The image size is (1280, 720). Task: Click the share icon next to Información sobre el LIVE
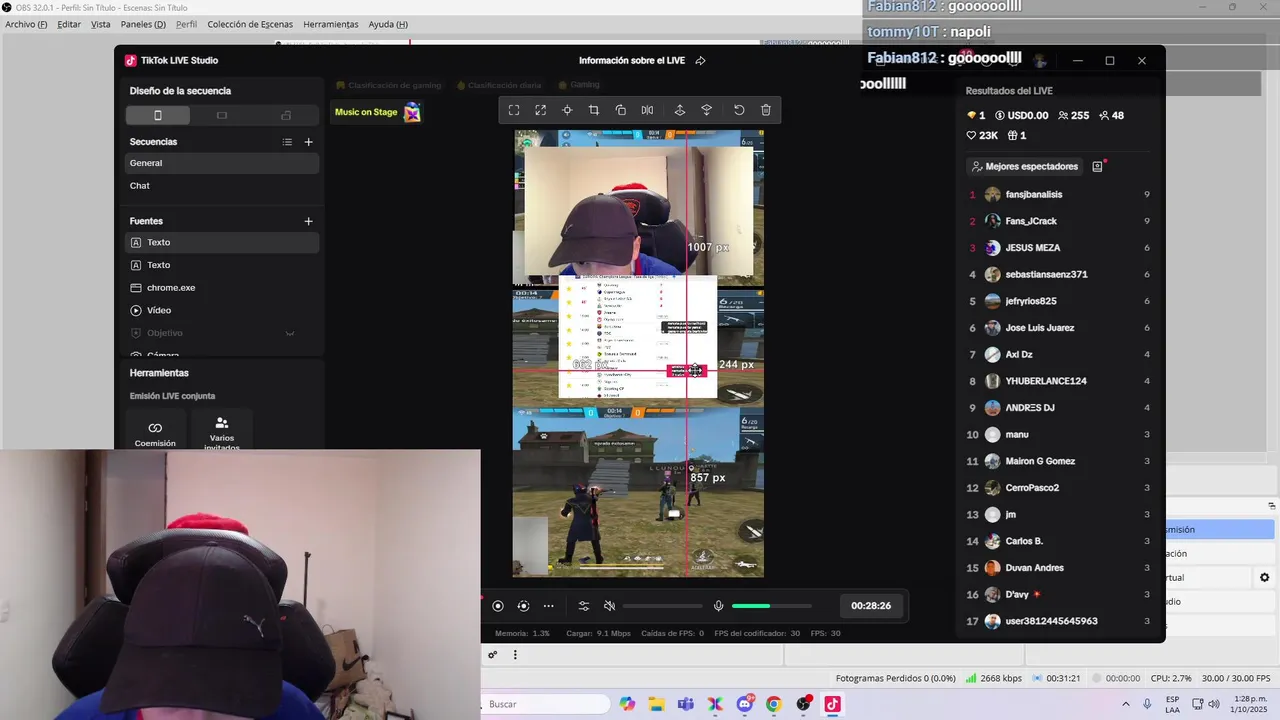click(700, 60)
